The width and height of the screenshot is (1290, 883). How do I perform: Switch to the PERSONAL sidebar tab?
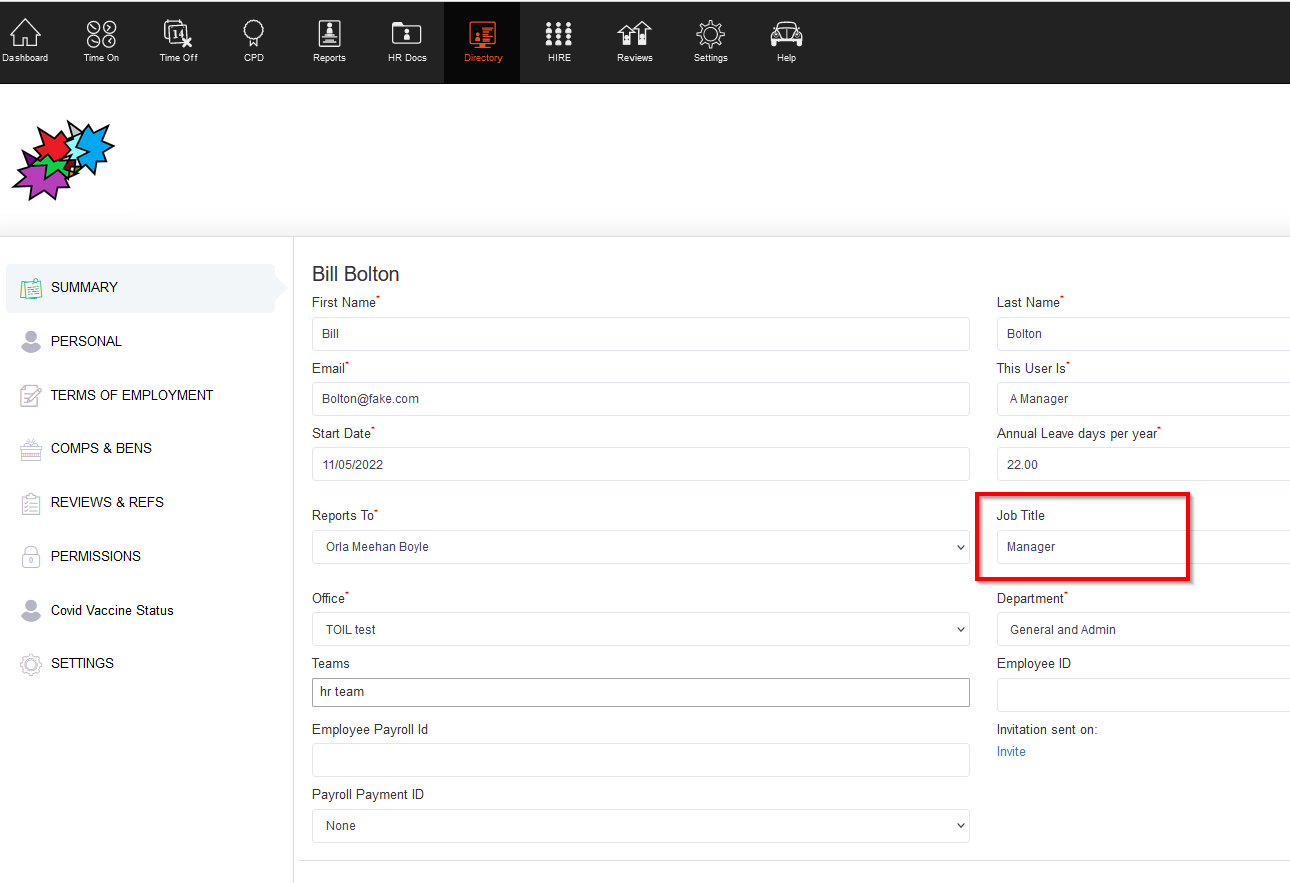[86, 342]
